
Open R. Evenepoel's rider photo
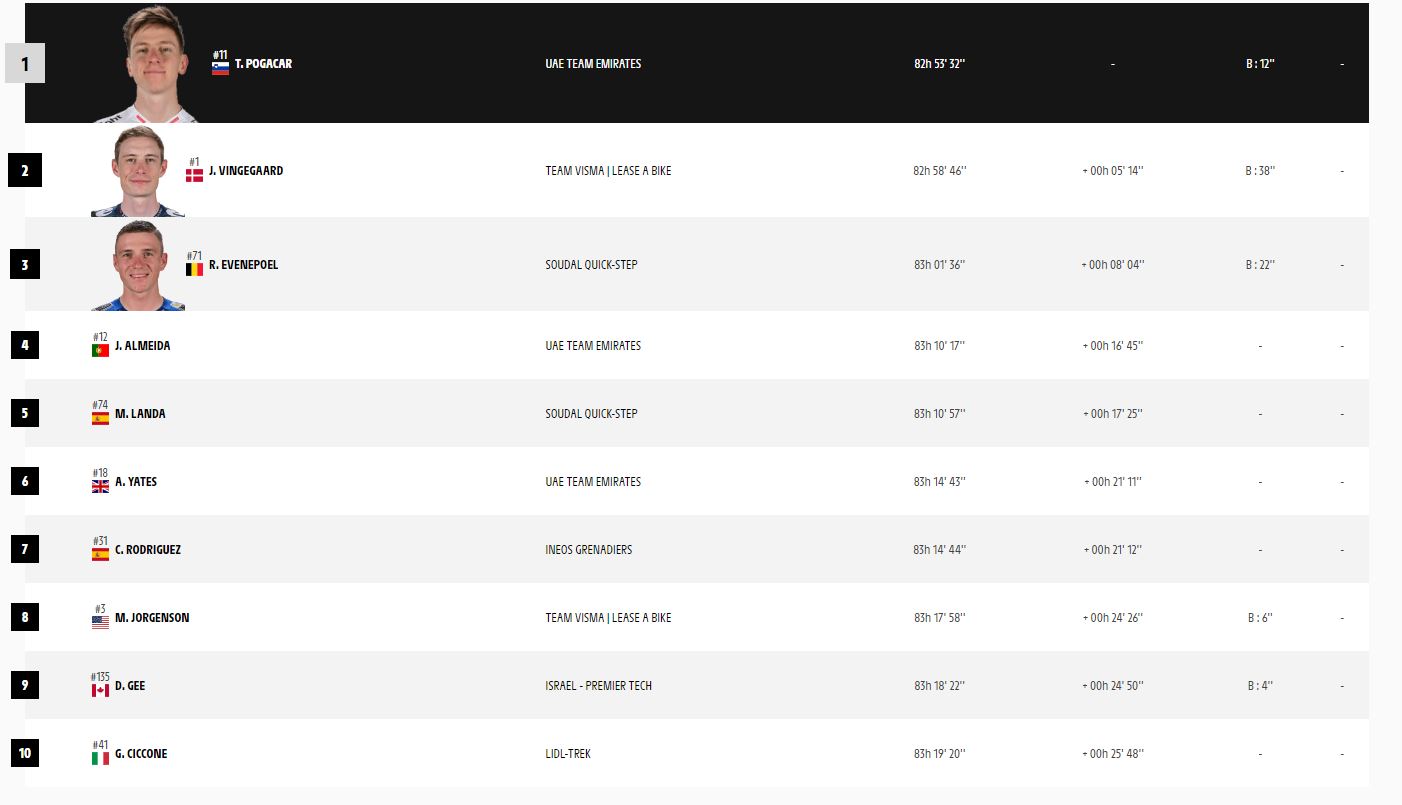click(138, 266)
